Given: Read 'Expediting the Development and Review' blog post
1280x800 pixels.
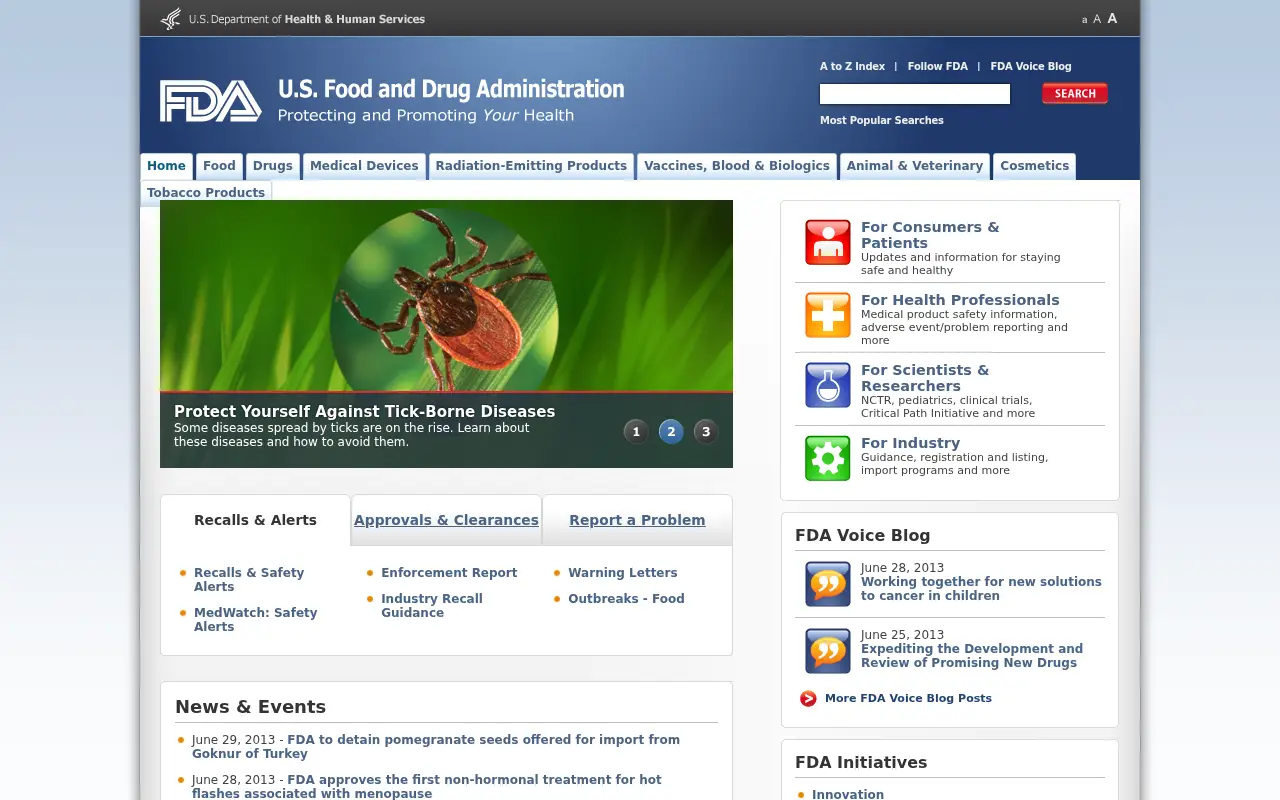Looking at the screenshot, I should tap(972, 656).
